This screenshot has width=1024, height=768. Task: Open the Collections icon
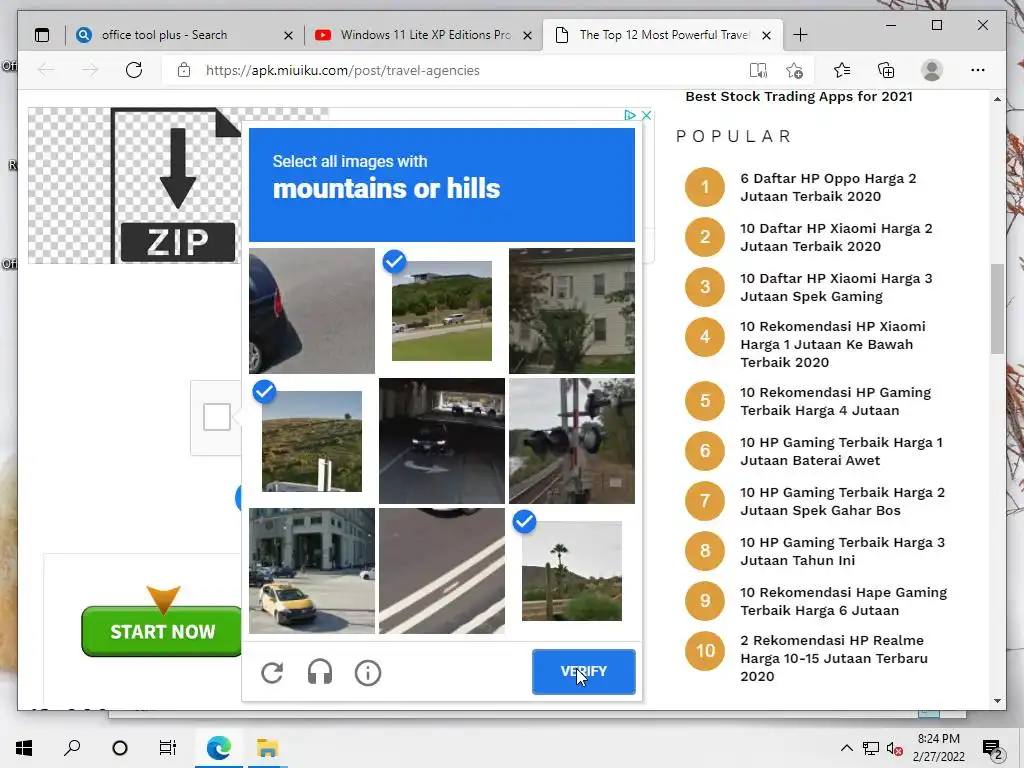coord(886,70)
